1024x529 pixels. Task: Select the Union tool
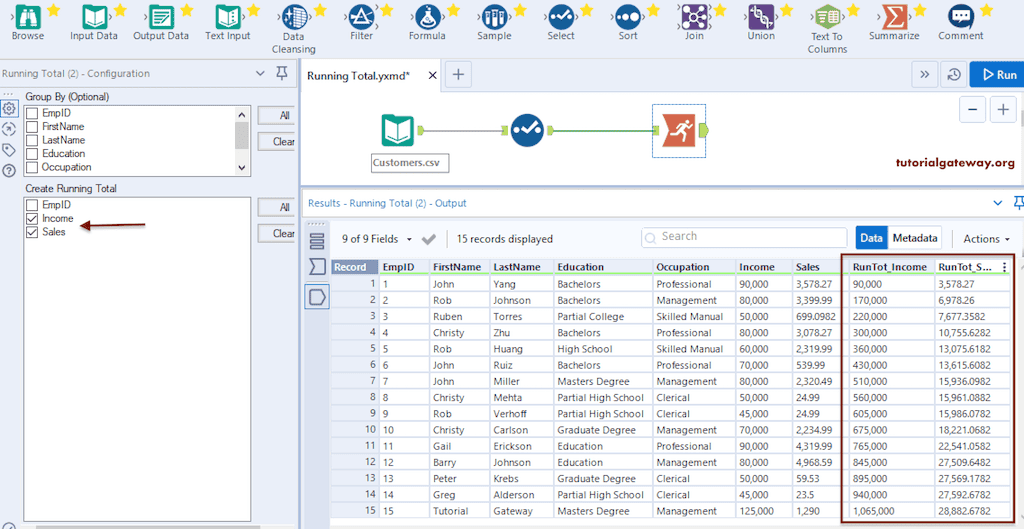761,16
